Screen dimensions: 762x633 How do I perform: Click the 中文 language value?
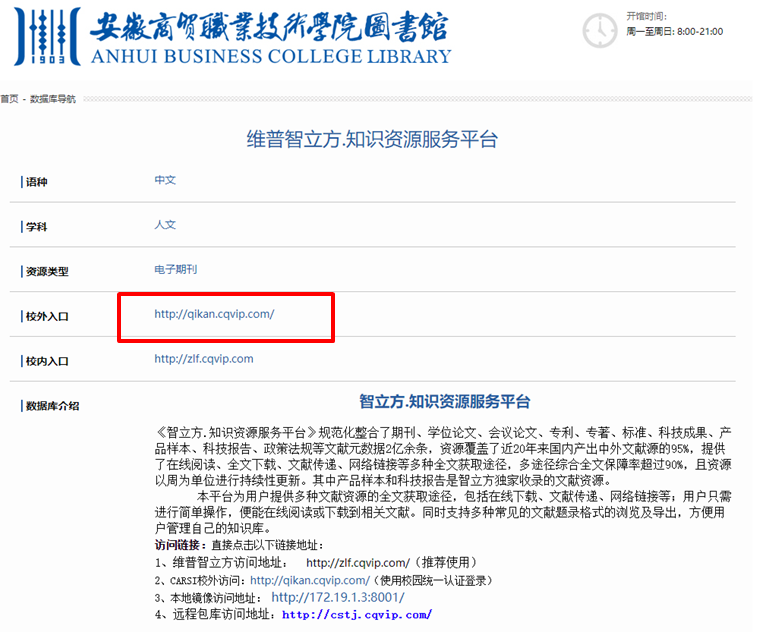[165, 180]
